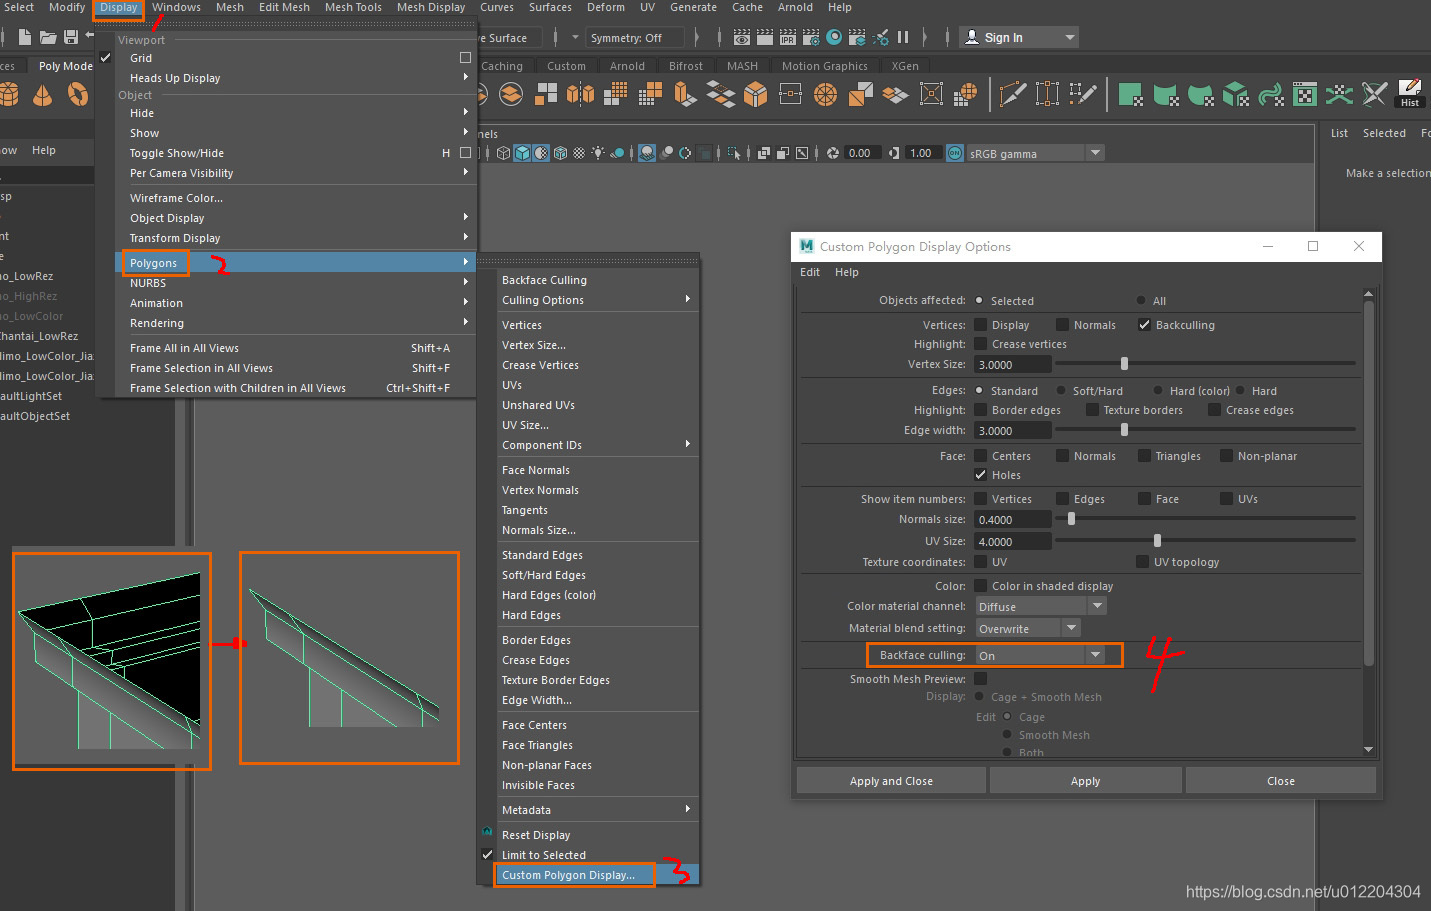Click the Sign In user icon
Image resolution: width=1431 pixels, height=911 pixels.
(972, 37)
